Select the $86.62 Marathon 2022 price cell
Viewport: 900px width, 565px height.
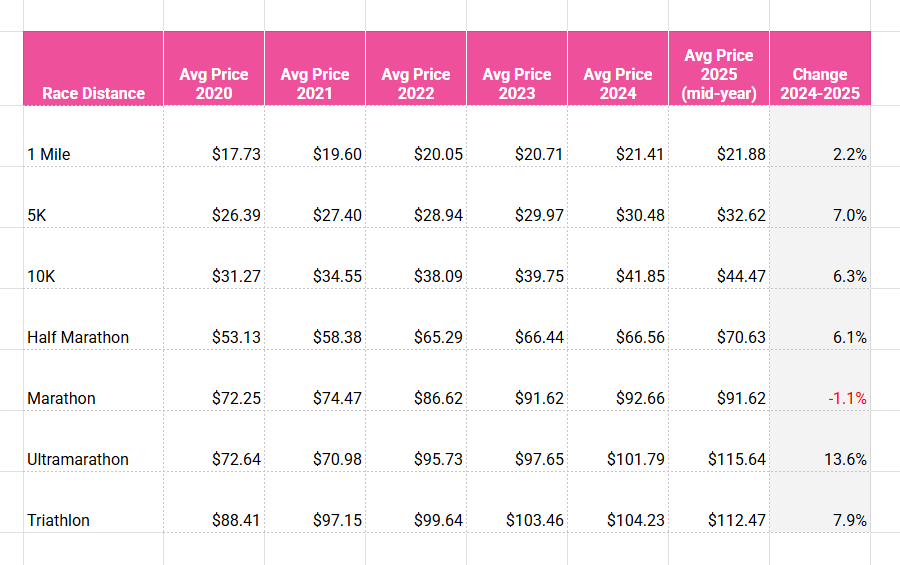tap(416, 380)
